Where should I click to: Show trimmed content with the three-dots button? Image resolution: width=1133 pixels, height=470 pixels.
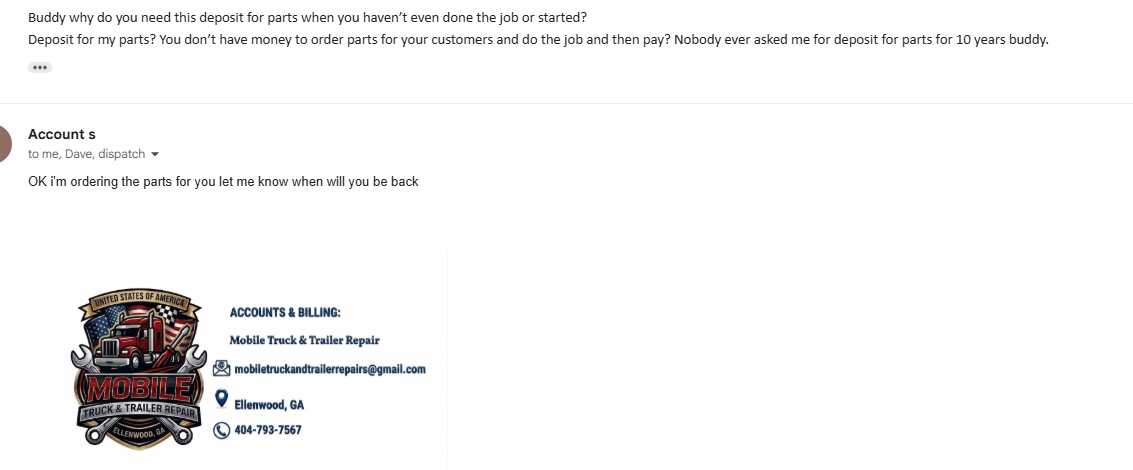[40, 67]
